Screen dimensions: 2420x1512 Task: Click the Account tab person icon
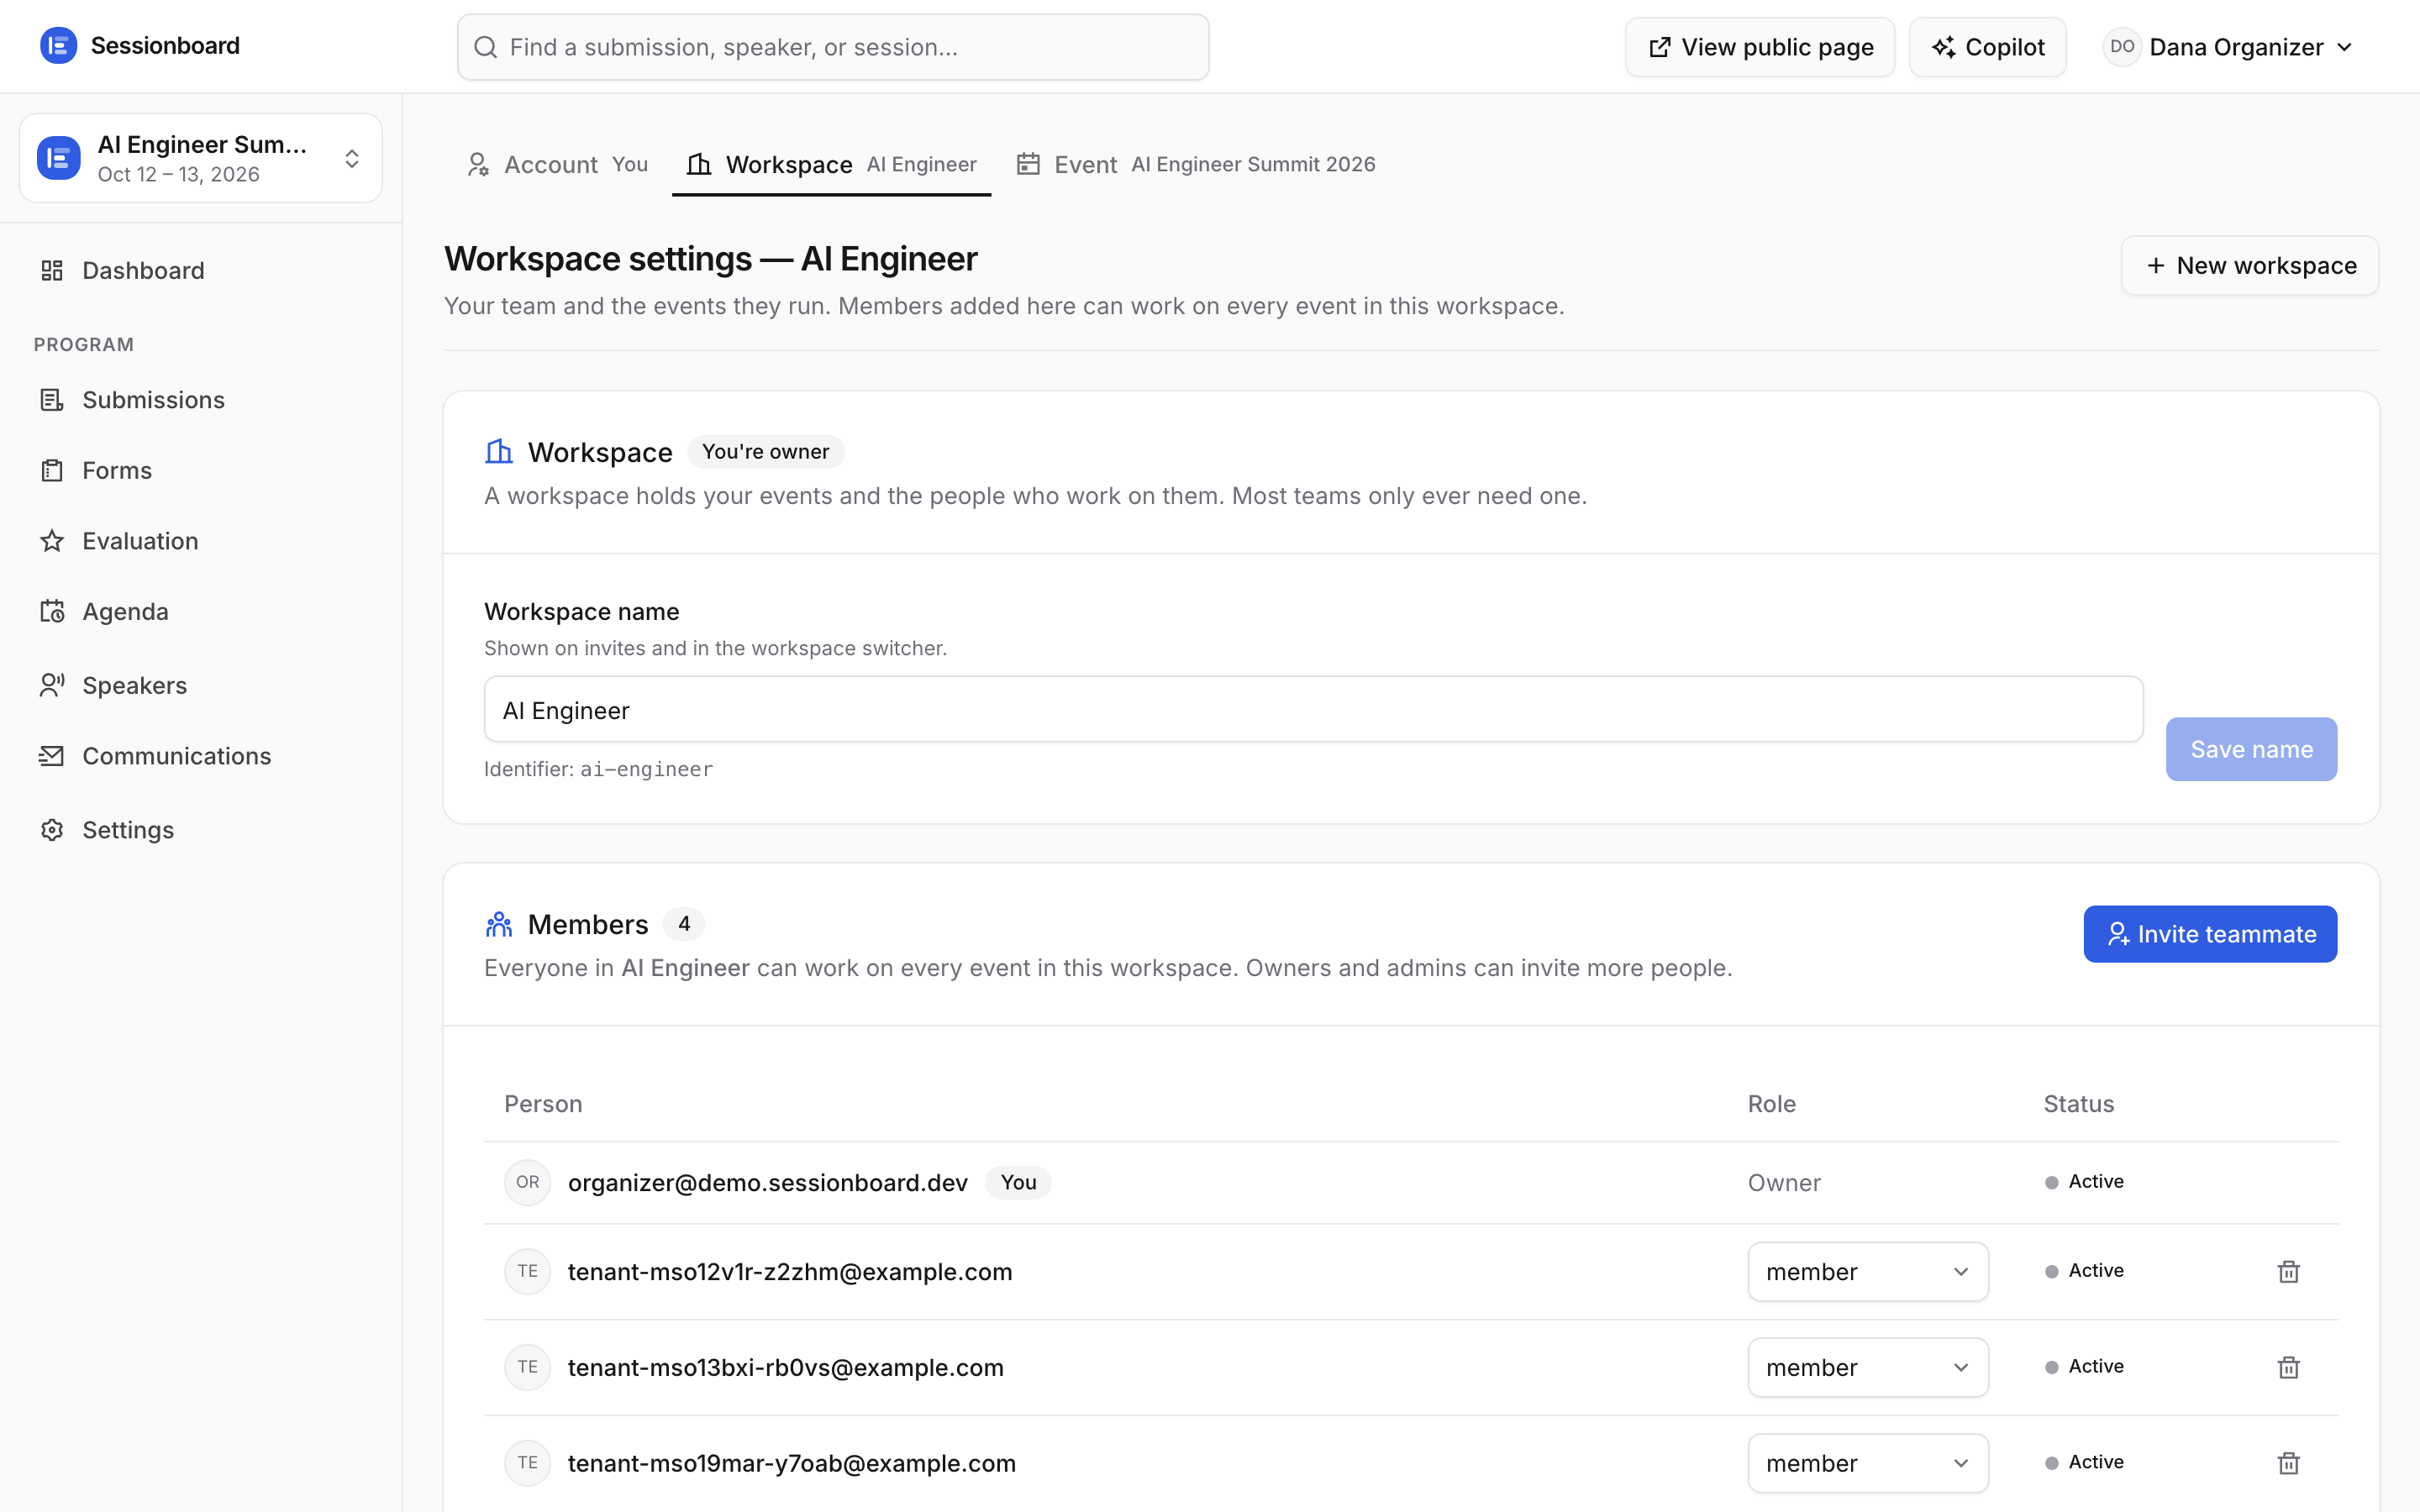click(478, 164)
